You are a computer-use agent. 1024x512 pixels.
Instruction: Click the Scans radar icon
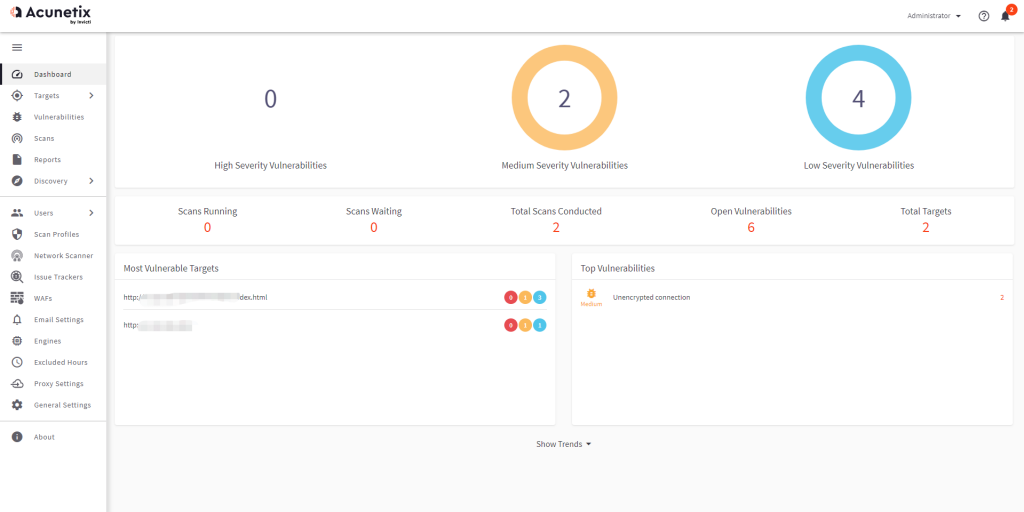coord(18,138)
